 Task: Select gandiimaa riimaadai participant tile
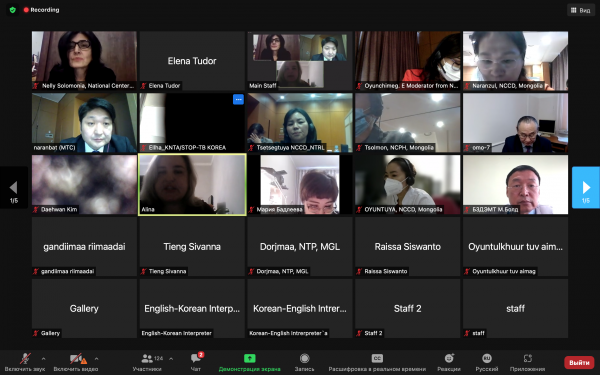84,246
